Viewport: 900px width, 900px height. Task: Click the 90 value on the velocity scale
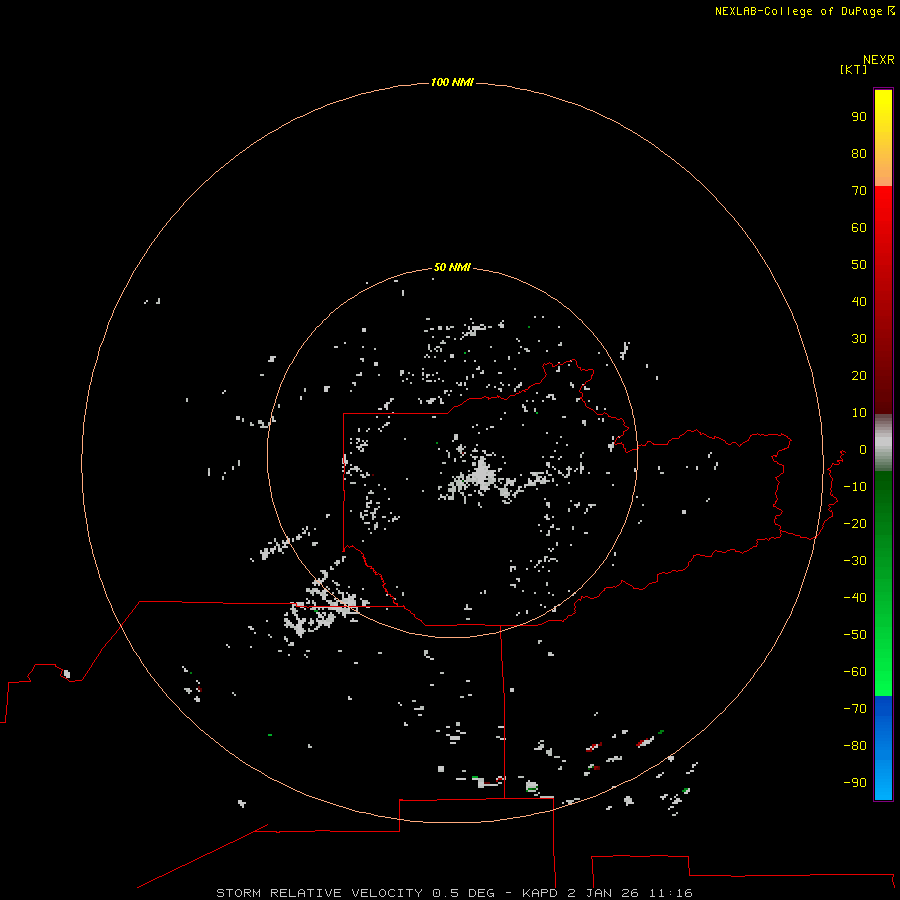[859, 117]
